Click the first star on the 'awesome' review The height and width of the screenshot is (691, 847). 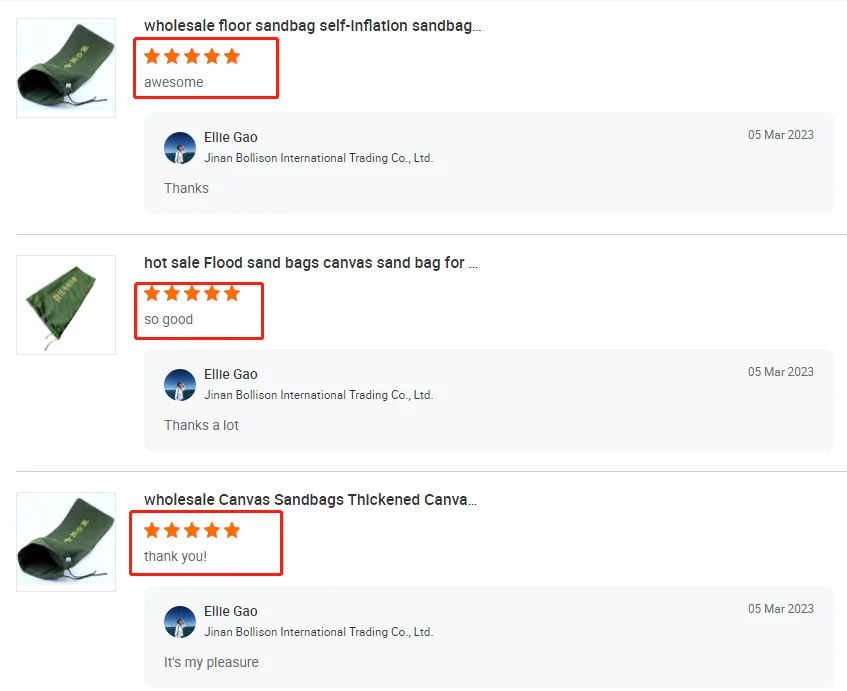pyautogui.click(x=152, y=56)
